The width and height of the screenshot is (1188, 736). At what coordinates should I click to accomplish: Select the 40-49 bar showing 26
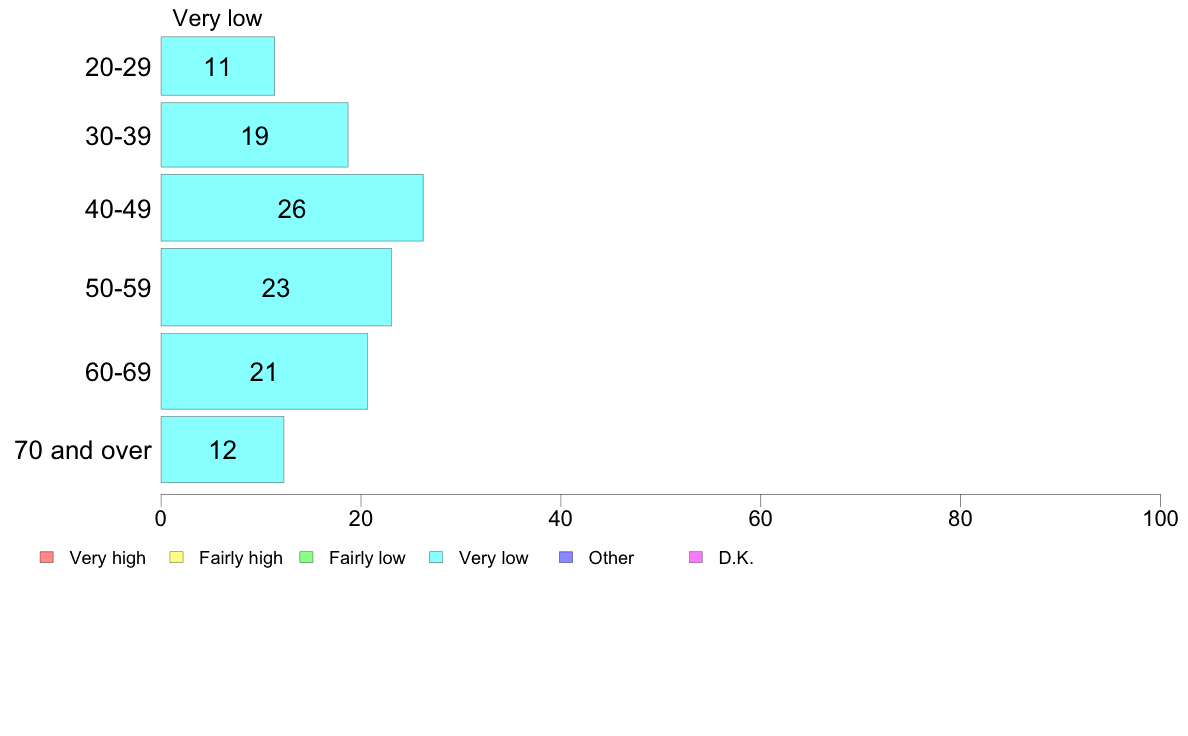(292, 208)
